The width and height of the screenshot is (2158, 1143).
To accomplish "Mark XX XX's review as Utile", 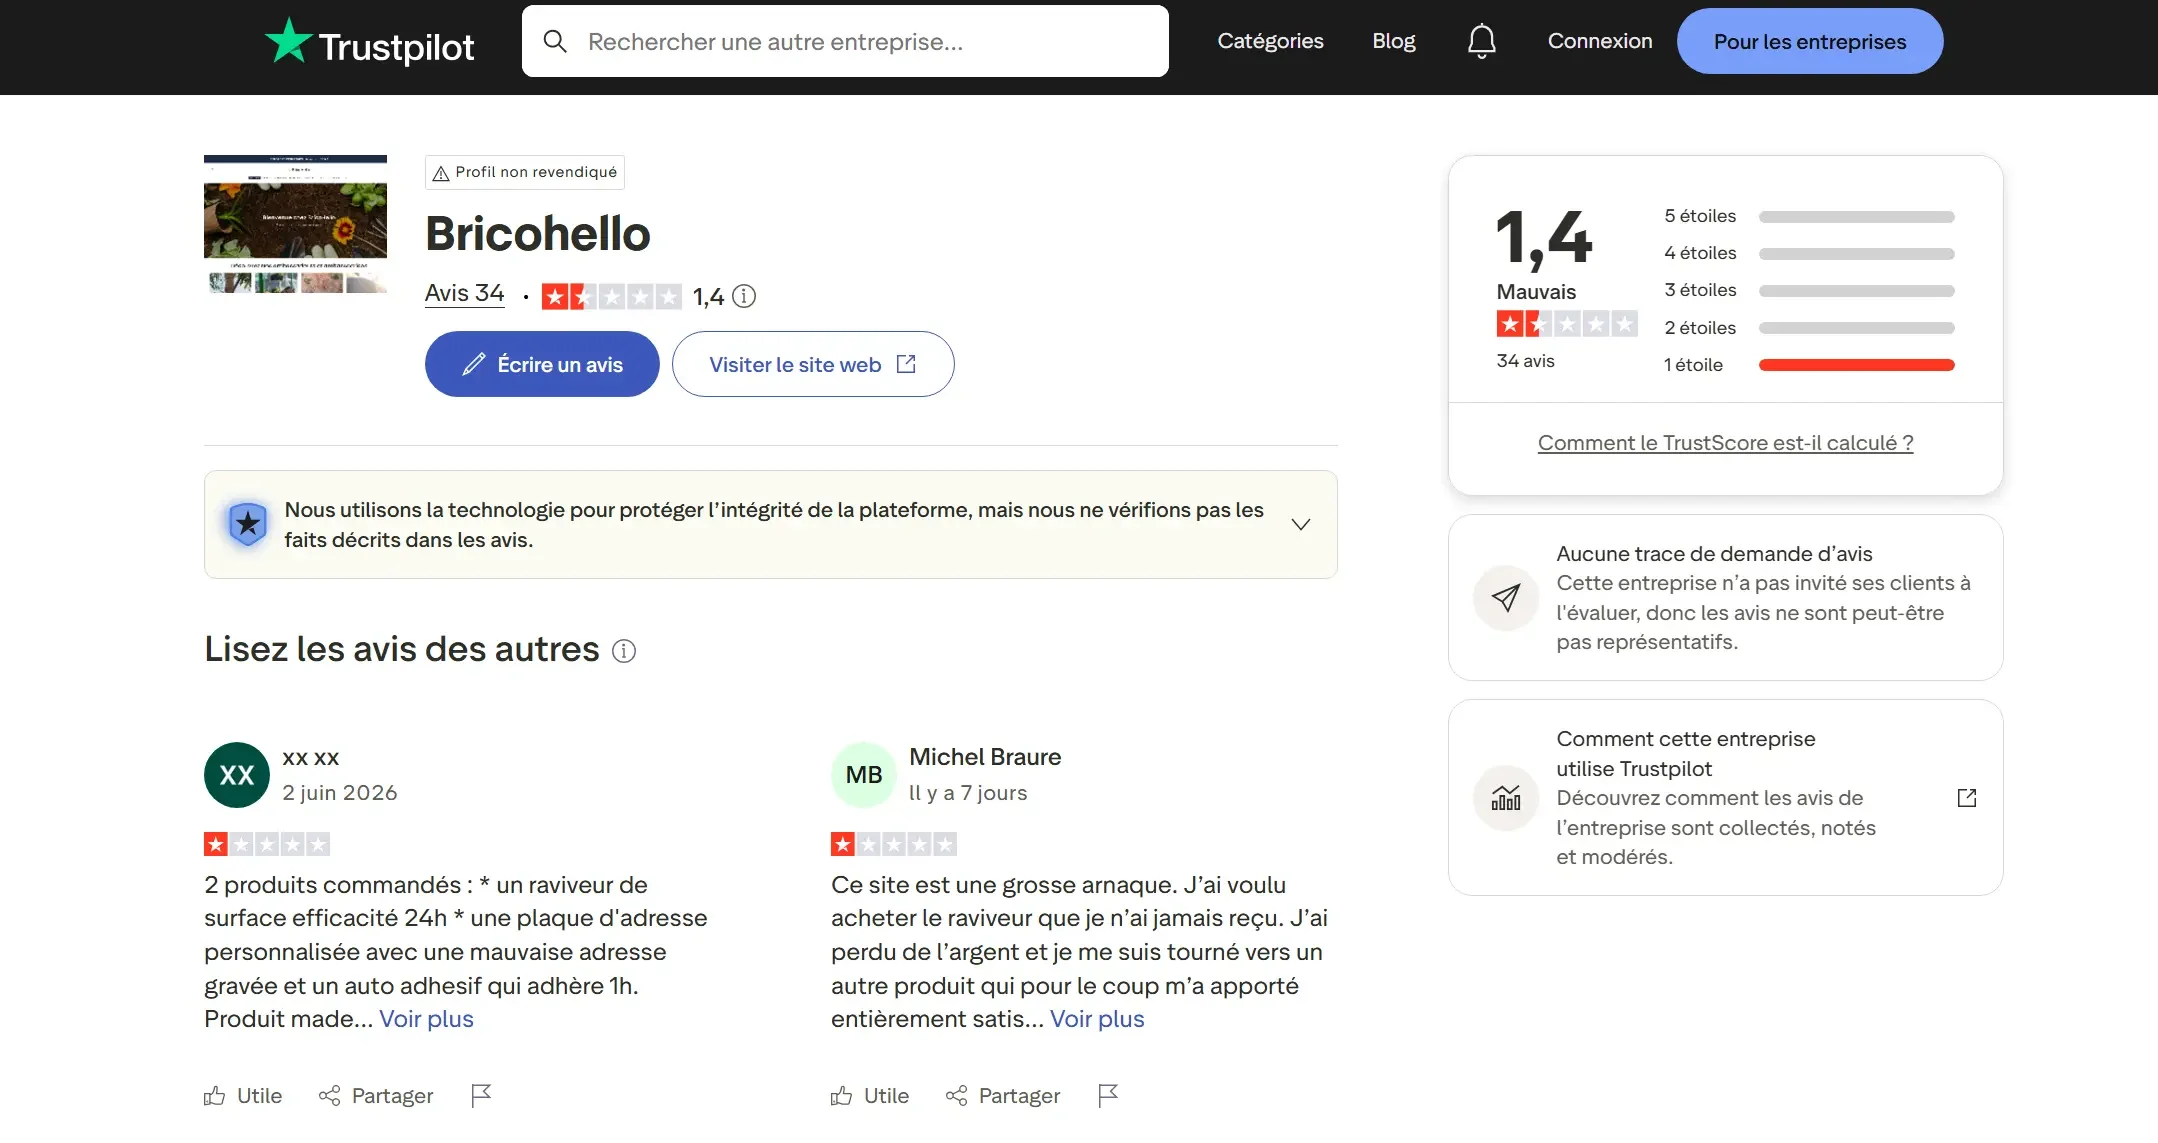I will [x=243, y=1096].
